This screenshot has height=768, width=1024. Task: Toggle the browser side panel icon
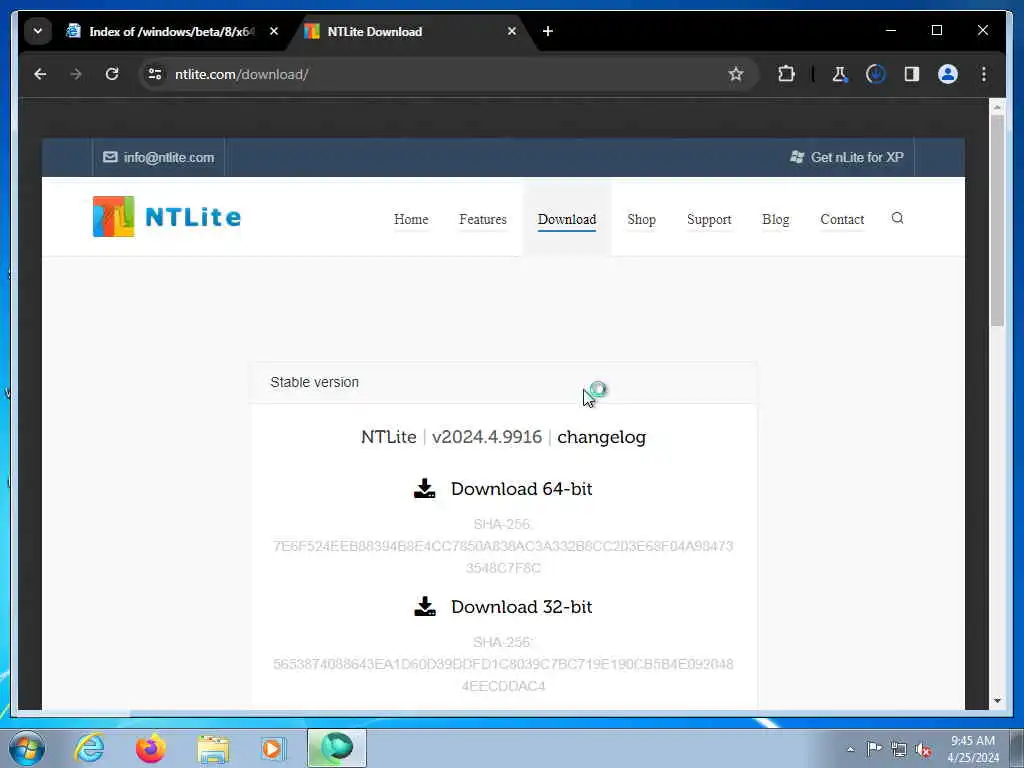pyautogui.click(x=912, y=74)
